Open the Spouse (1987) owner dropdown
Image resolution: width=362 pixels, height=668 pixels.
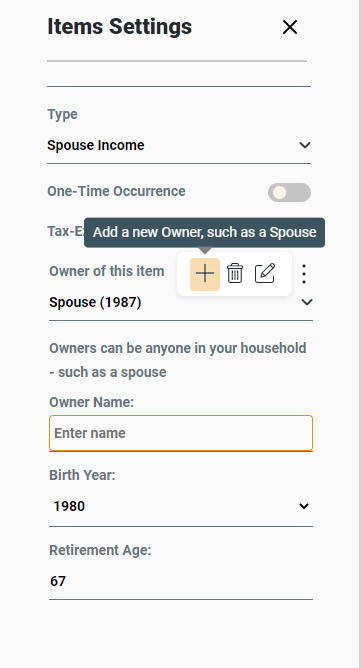pos(181,302)
